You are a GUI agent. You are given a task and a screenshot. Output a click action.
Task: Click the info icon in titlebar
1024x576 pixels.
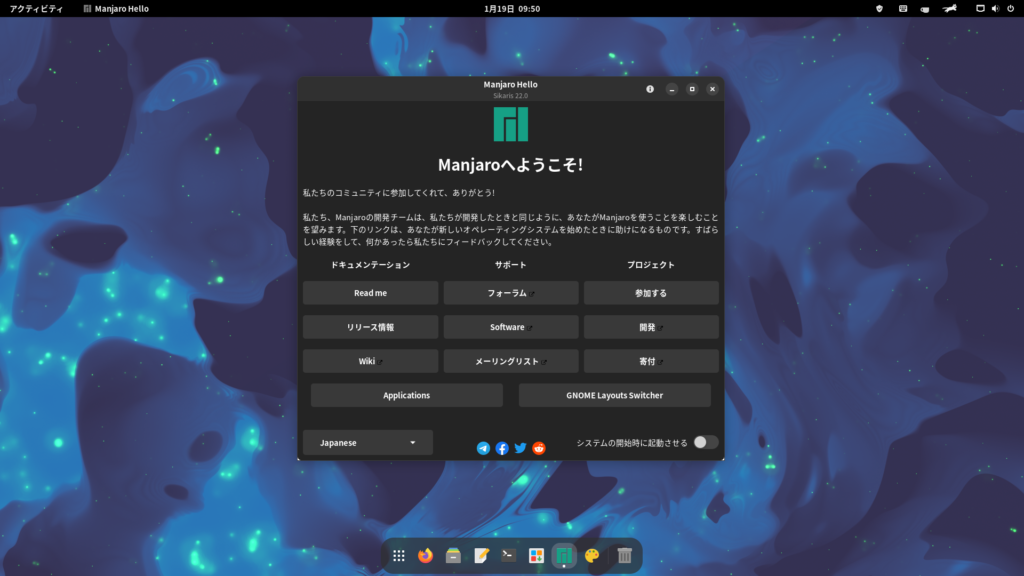(651, 88)
